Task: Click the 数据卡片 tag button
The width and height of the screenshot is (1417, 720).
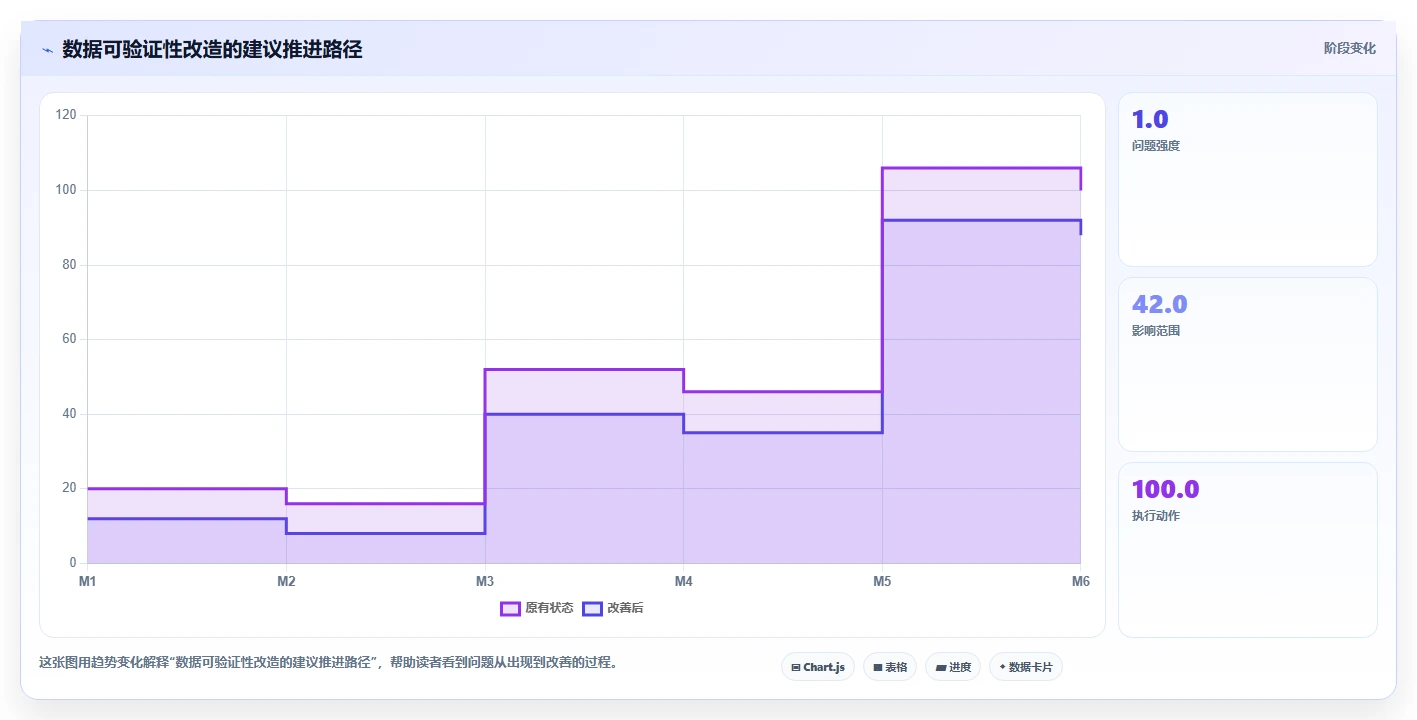Action: click(x=1026, y=667)
